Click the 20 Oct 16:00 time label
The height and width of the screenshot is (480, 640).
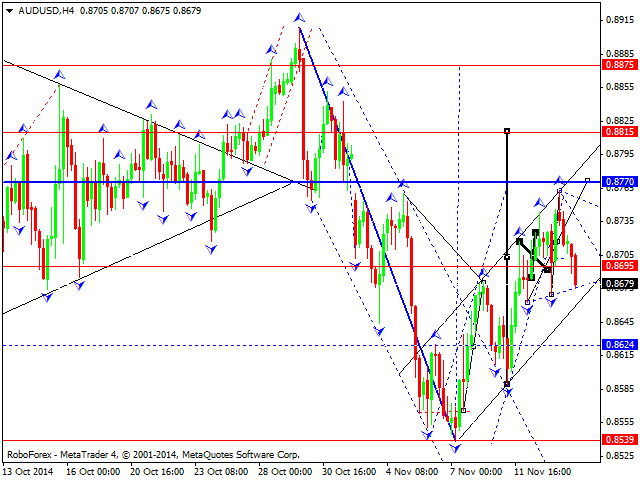click(157, 472)
